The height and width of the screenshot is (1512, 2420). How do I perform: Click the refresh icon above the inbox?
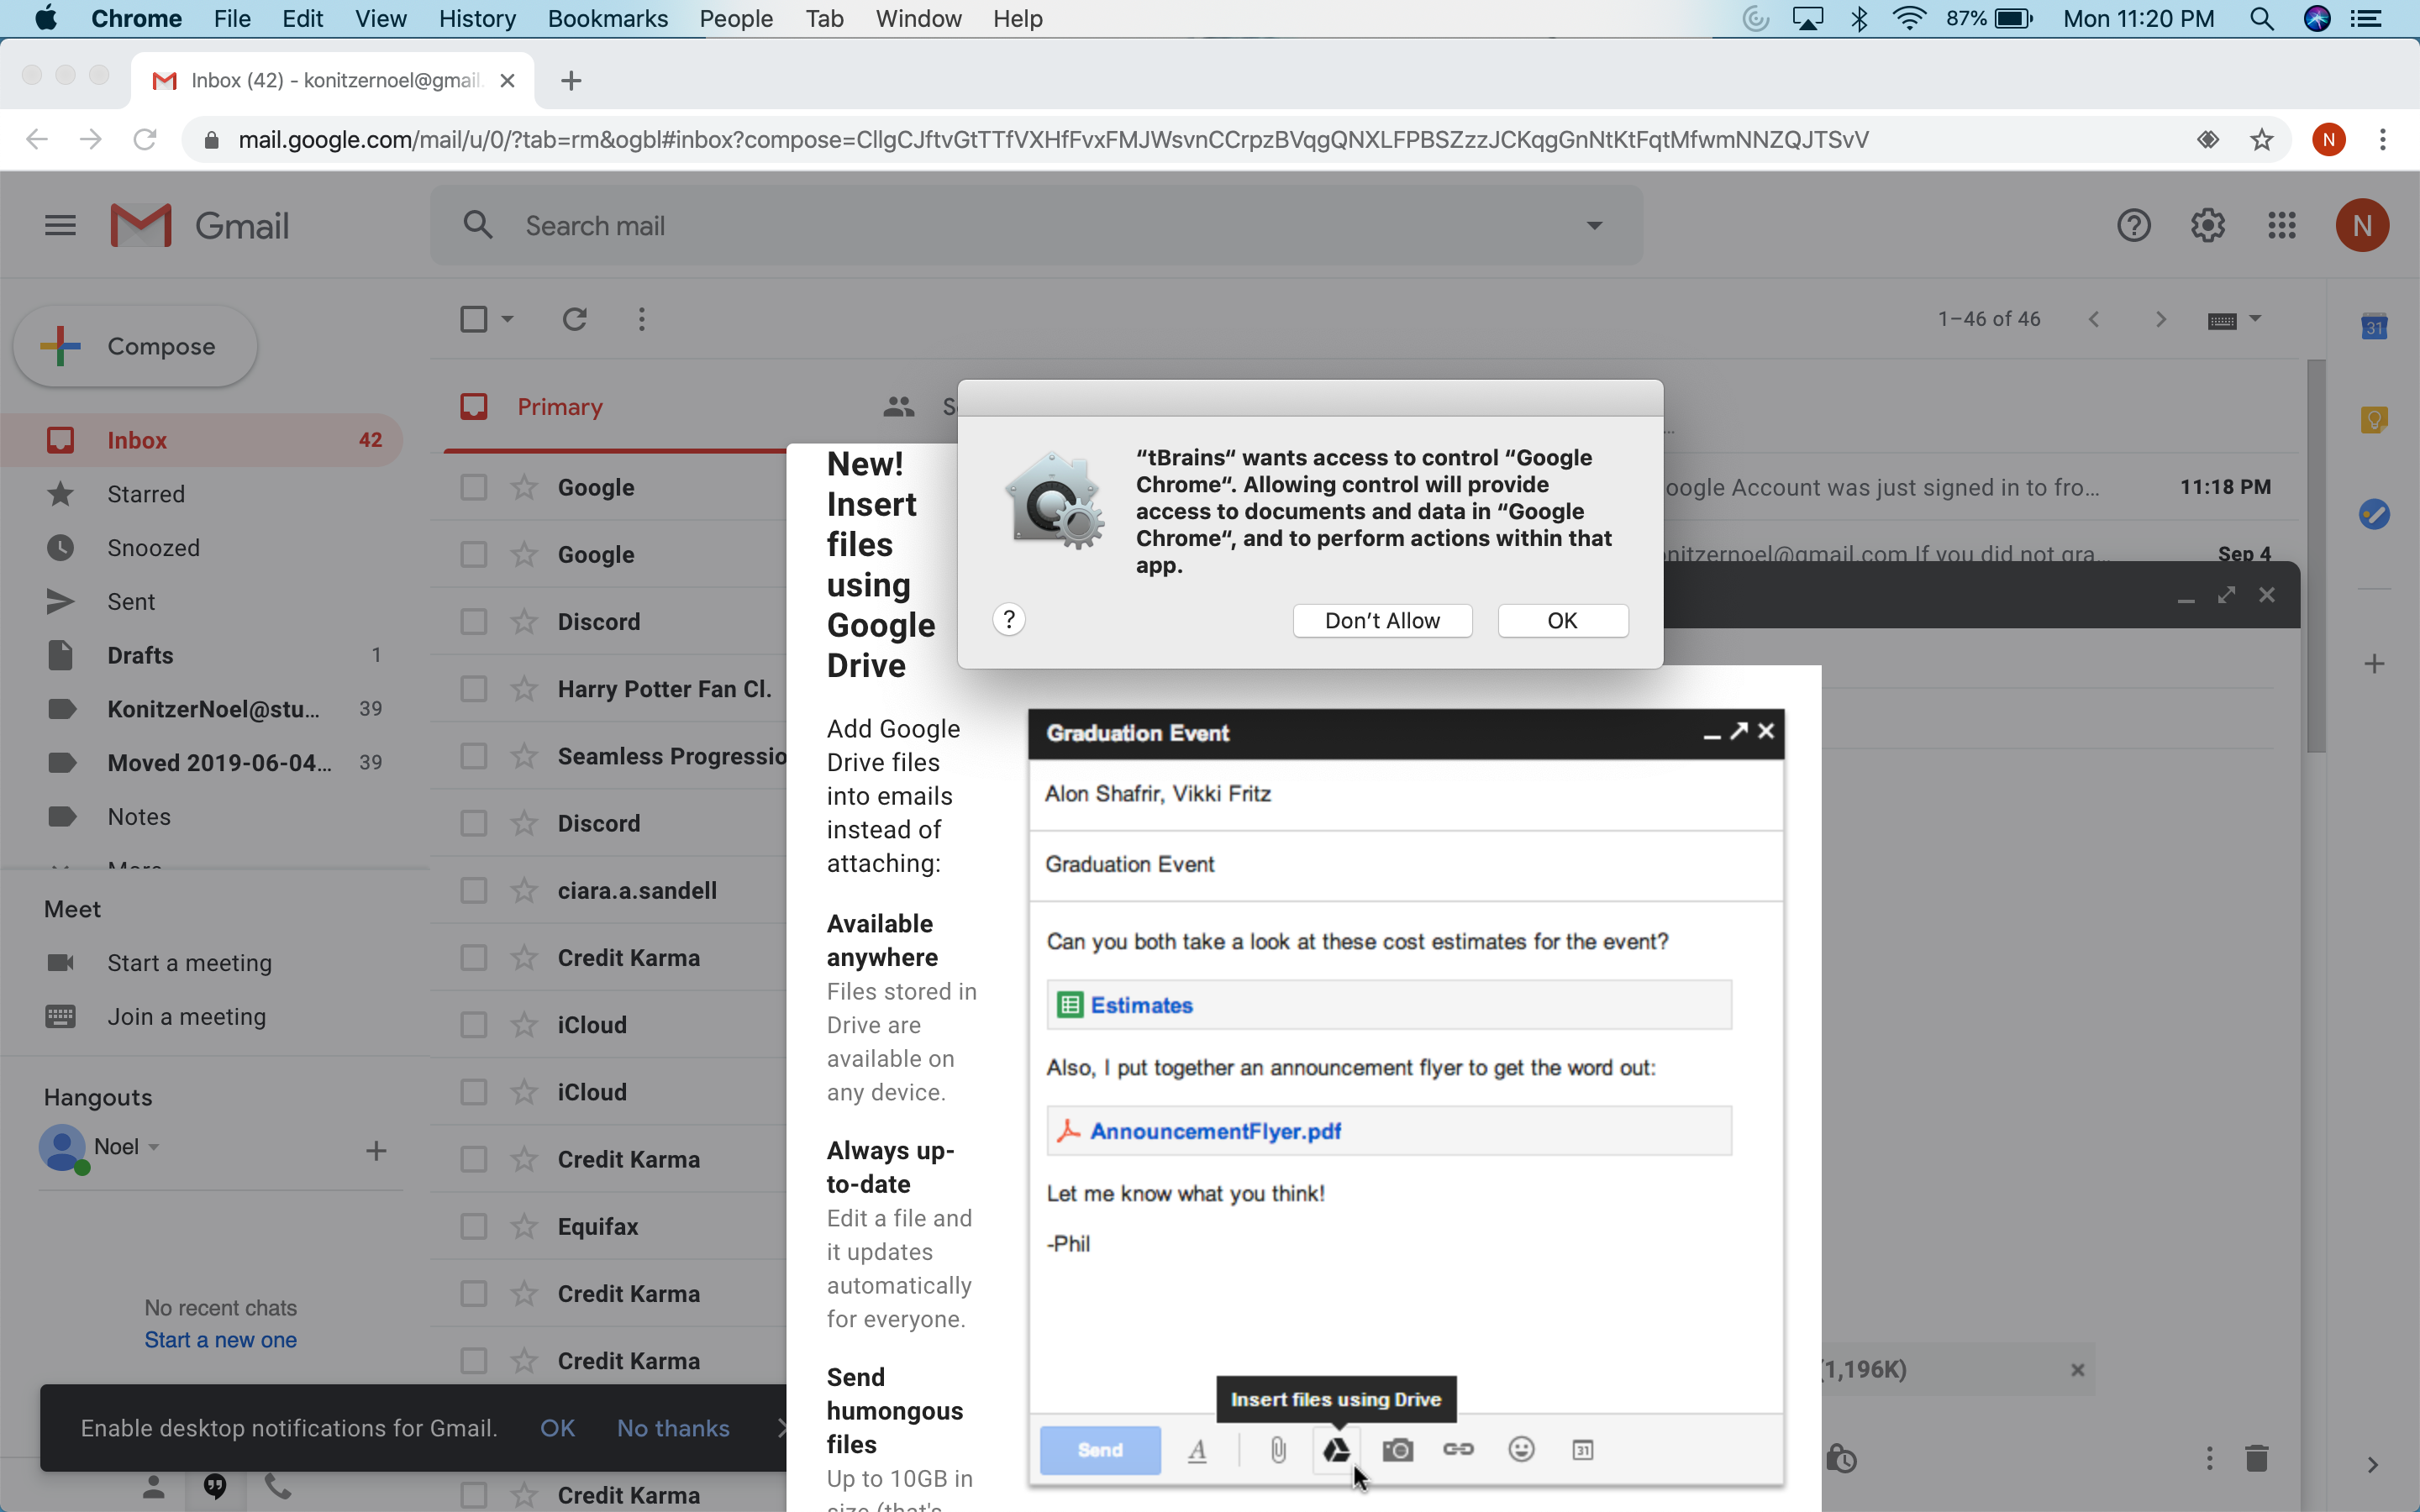tap(574, 319)
